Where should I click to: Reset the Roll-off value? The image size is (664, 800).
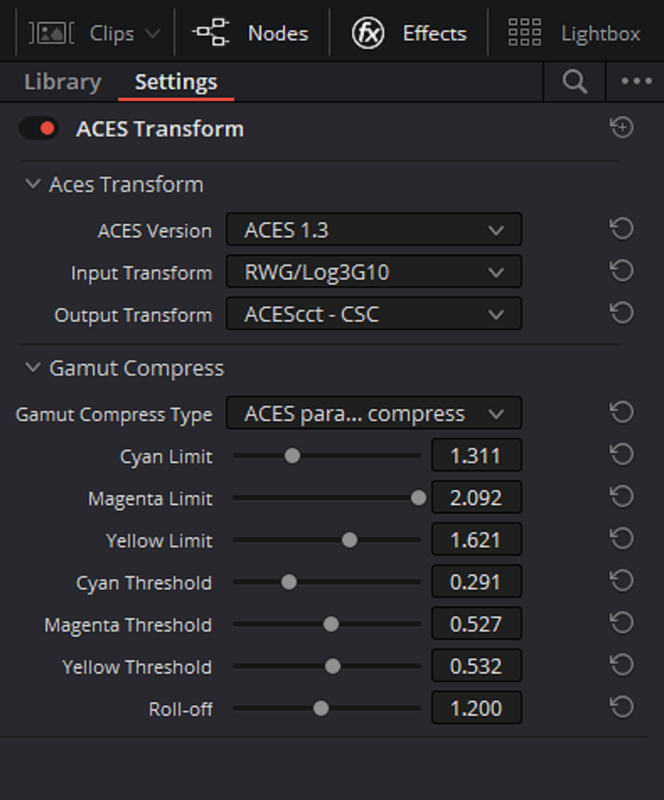[622, 707]
